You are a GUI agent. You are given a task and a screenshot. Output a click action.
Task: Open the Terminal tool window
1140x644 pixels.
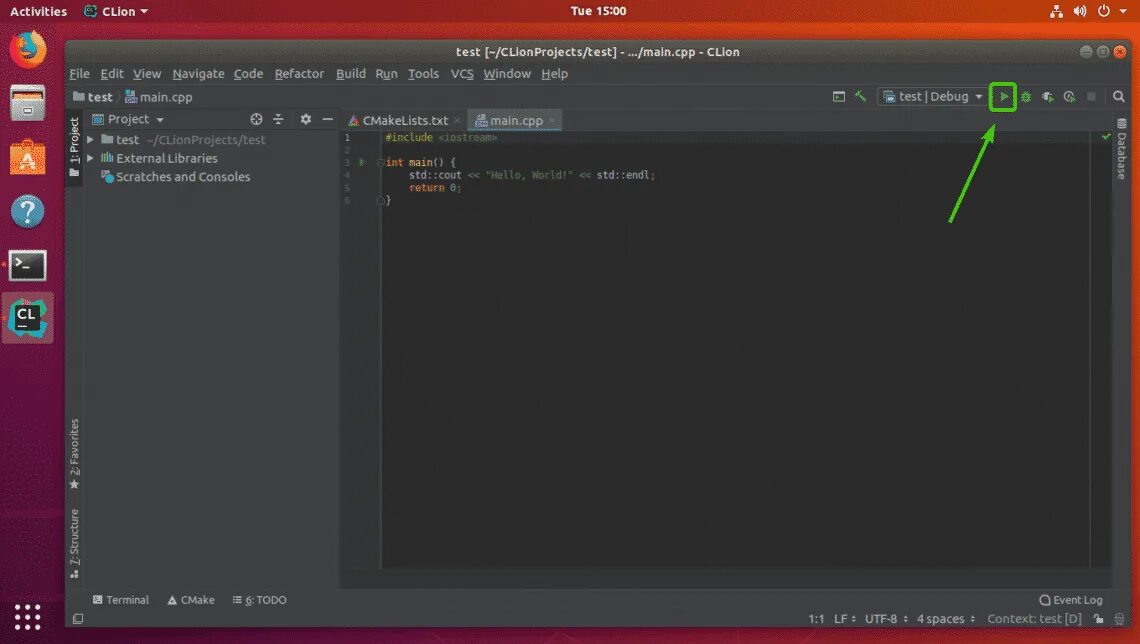[x=121, y=600]
